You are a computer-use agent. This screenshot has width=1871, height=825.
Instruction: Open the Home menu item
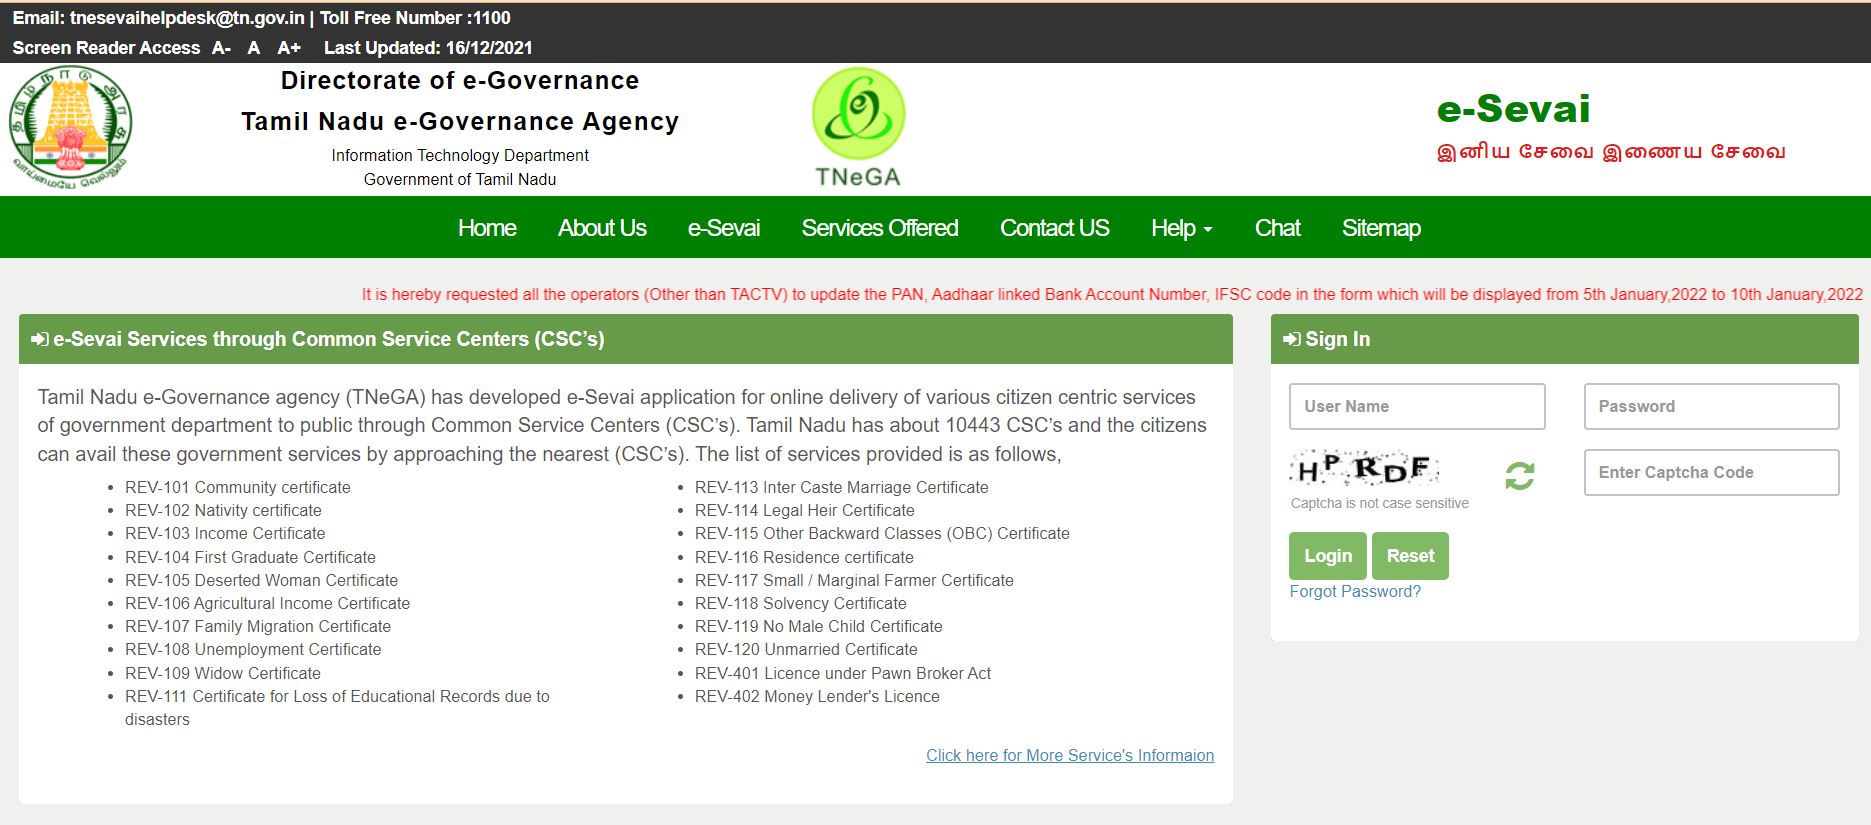tap(487, 228)
